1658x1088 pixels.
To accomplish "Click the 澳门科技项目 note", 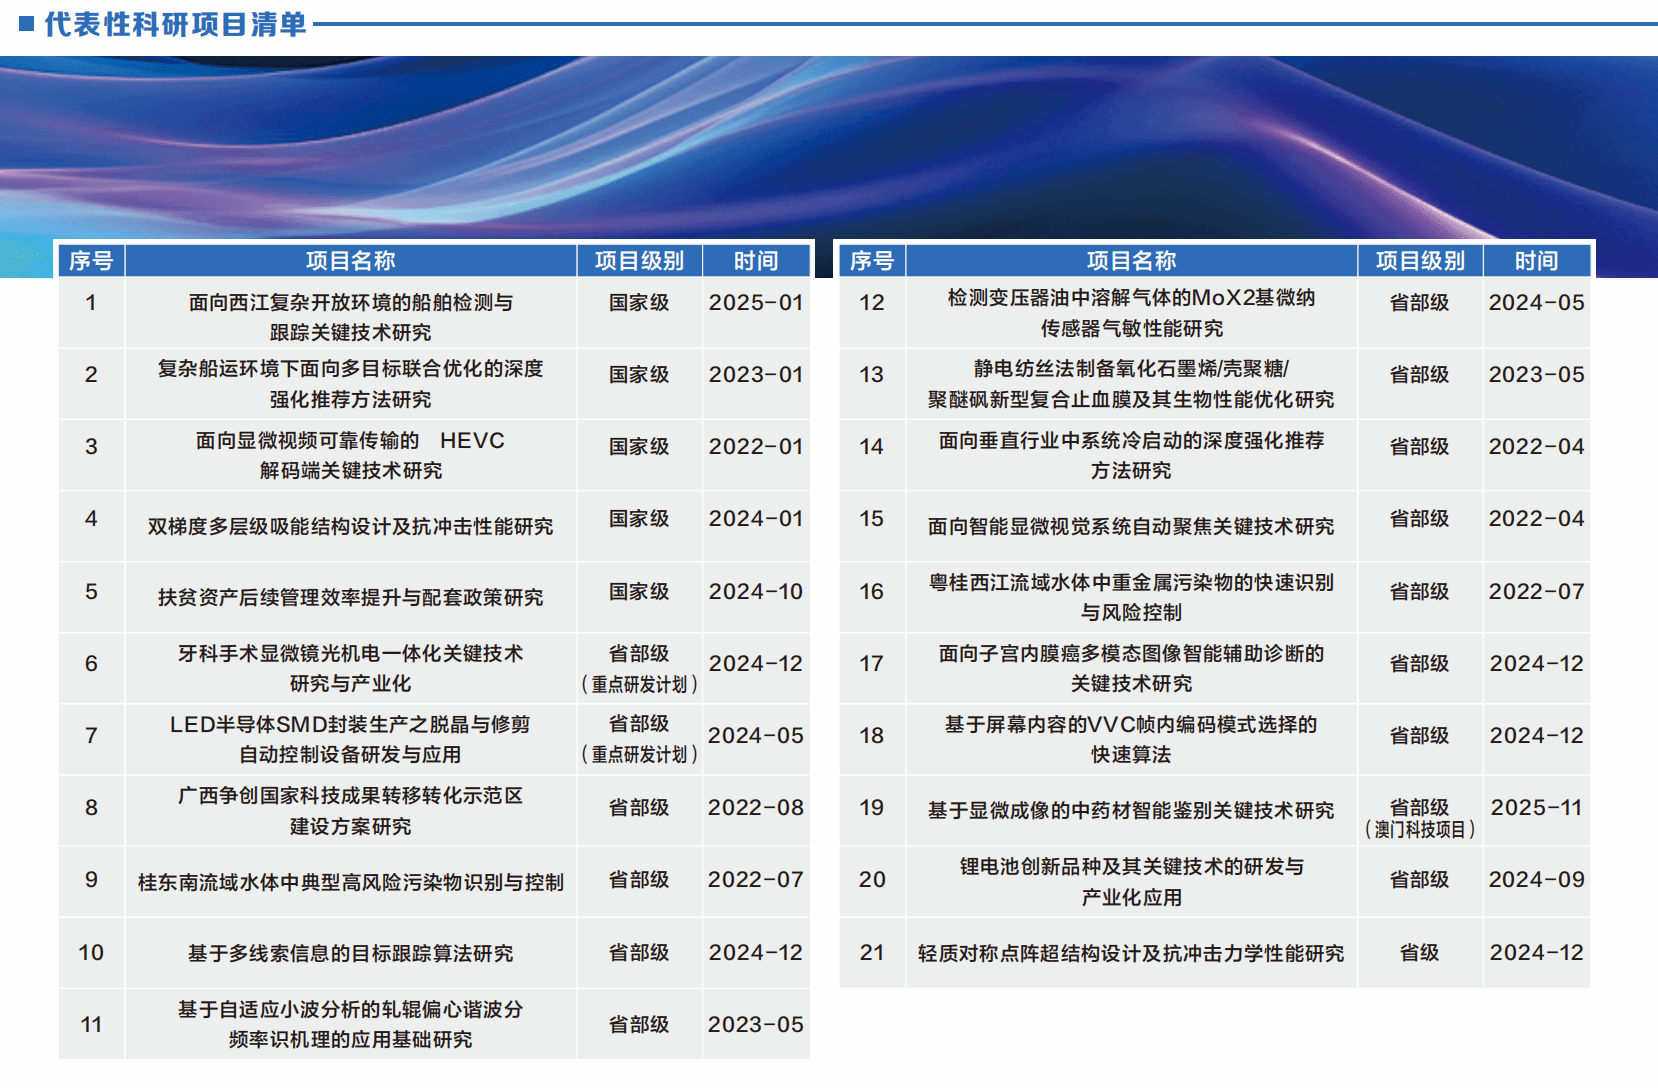I will tap(1419, 830).
